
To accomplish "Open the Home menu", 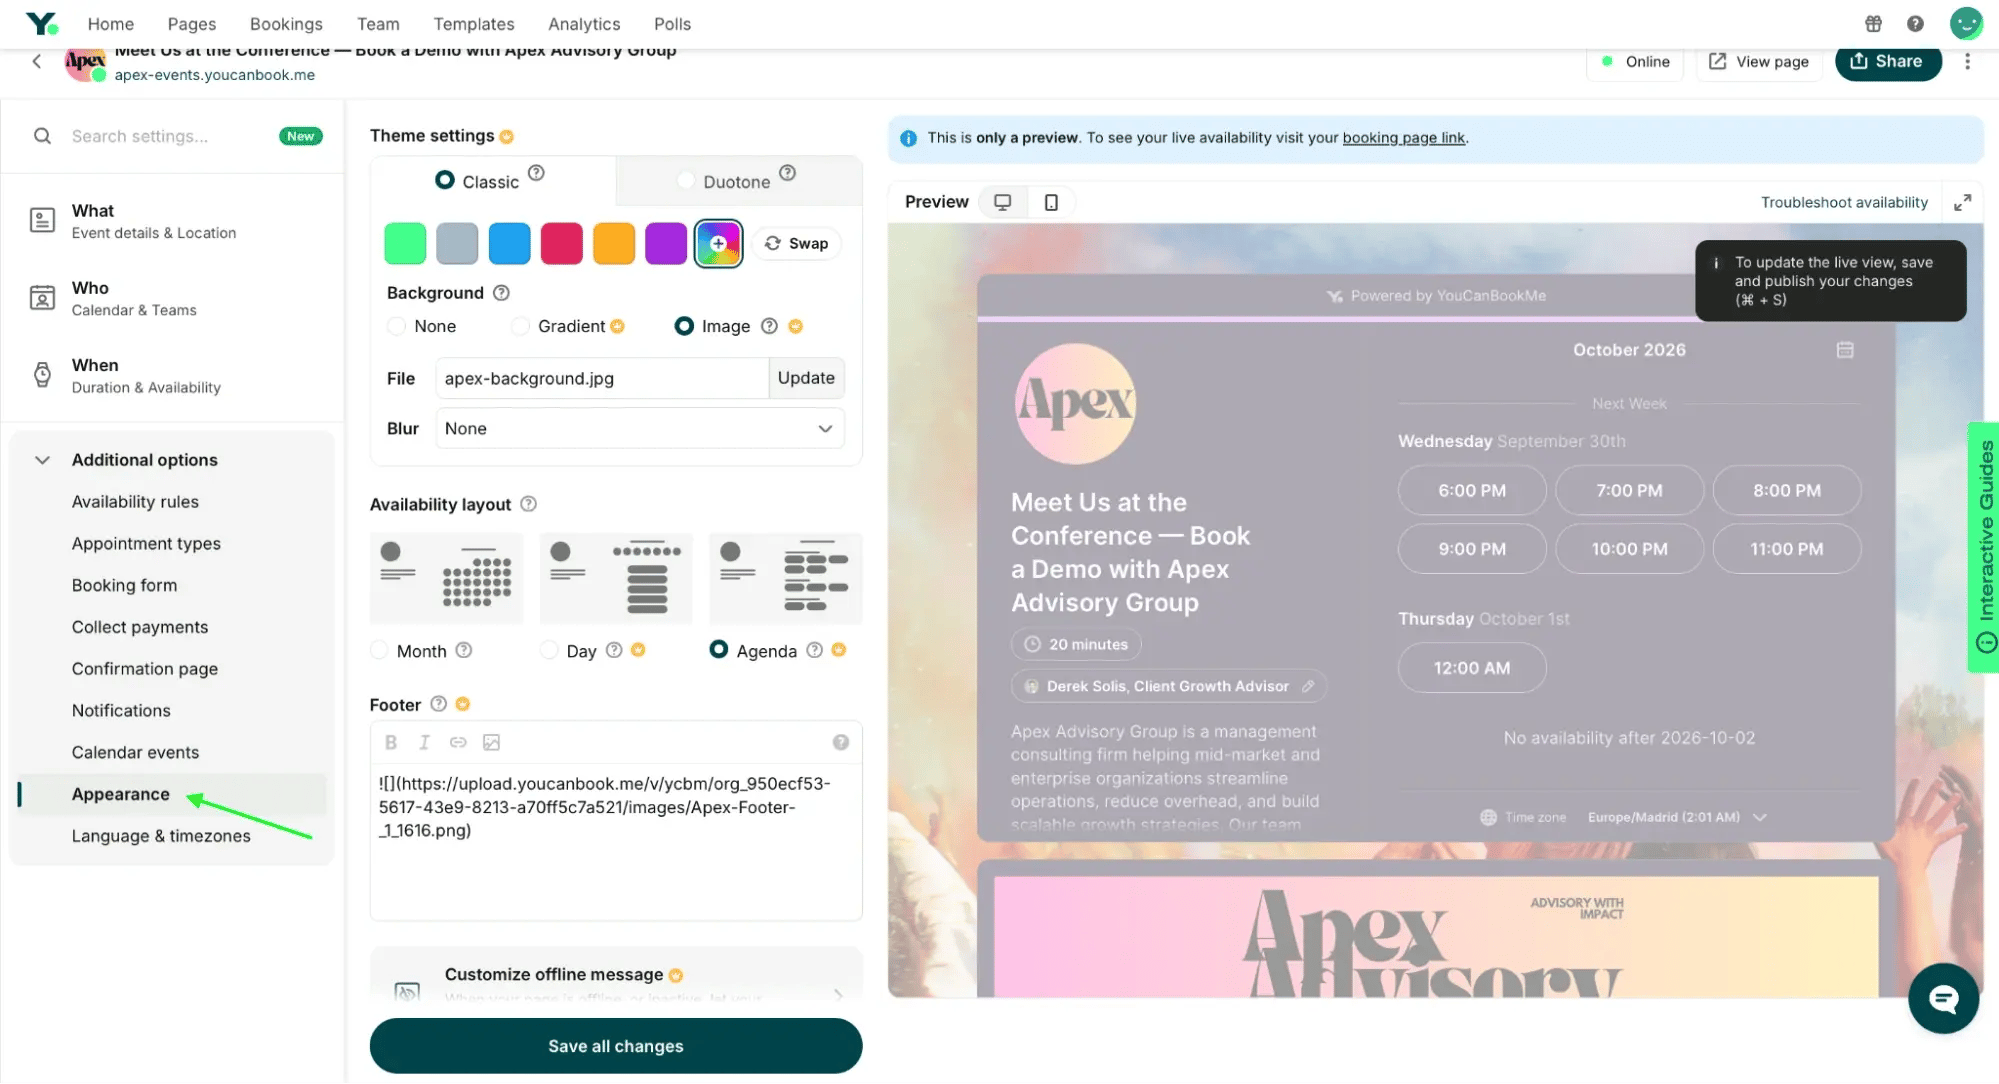I will coord(110,24).
